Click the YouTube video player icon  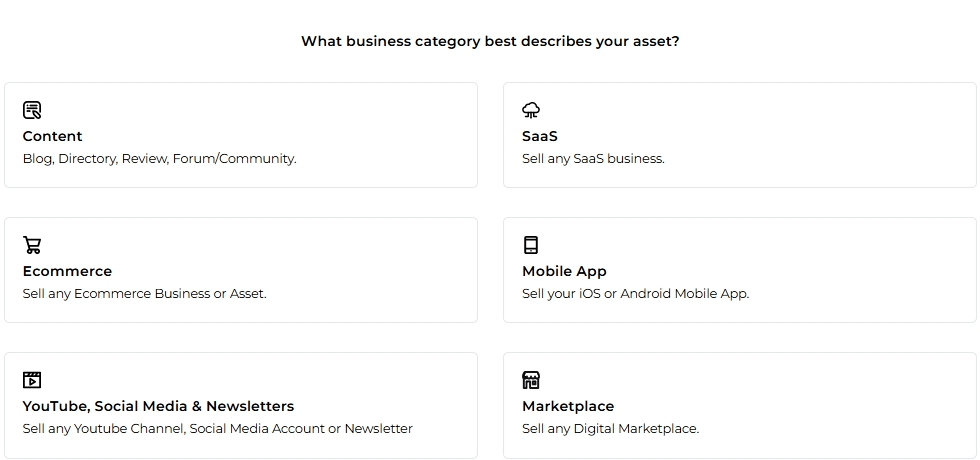(x=32, y=380)
